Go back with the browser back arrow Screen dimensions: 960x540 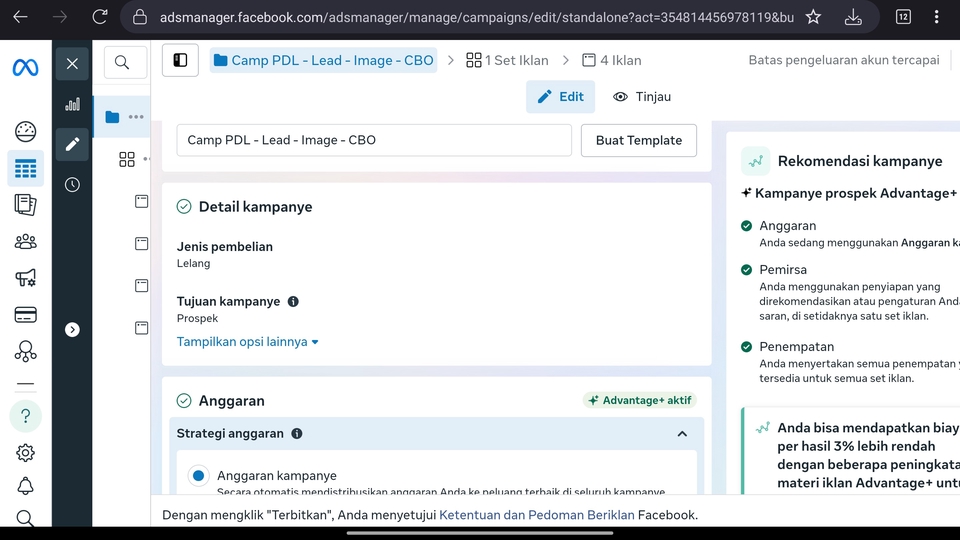point(20,17)
